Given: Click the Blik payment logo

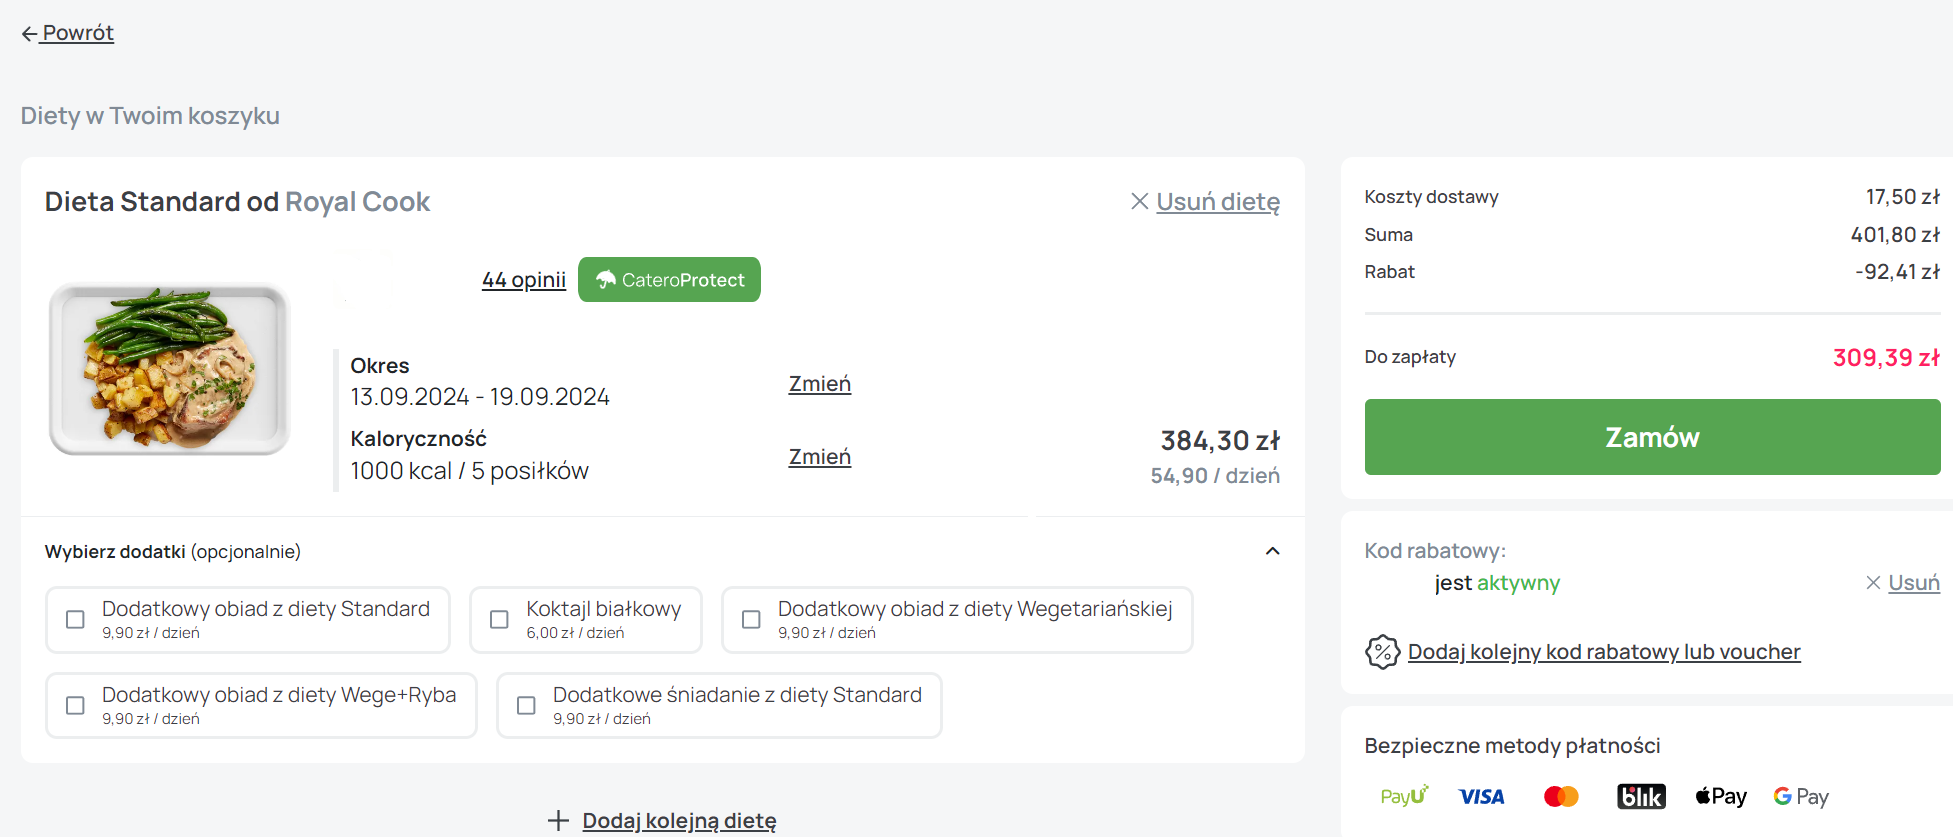Looking at the screenshot, I should pos(1641,796).
